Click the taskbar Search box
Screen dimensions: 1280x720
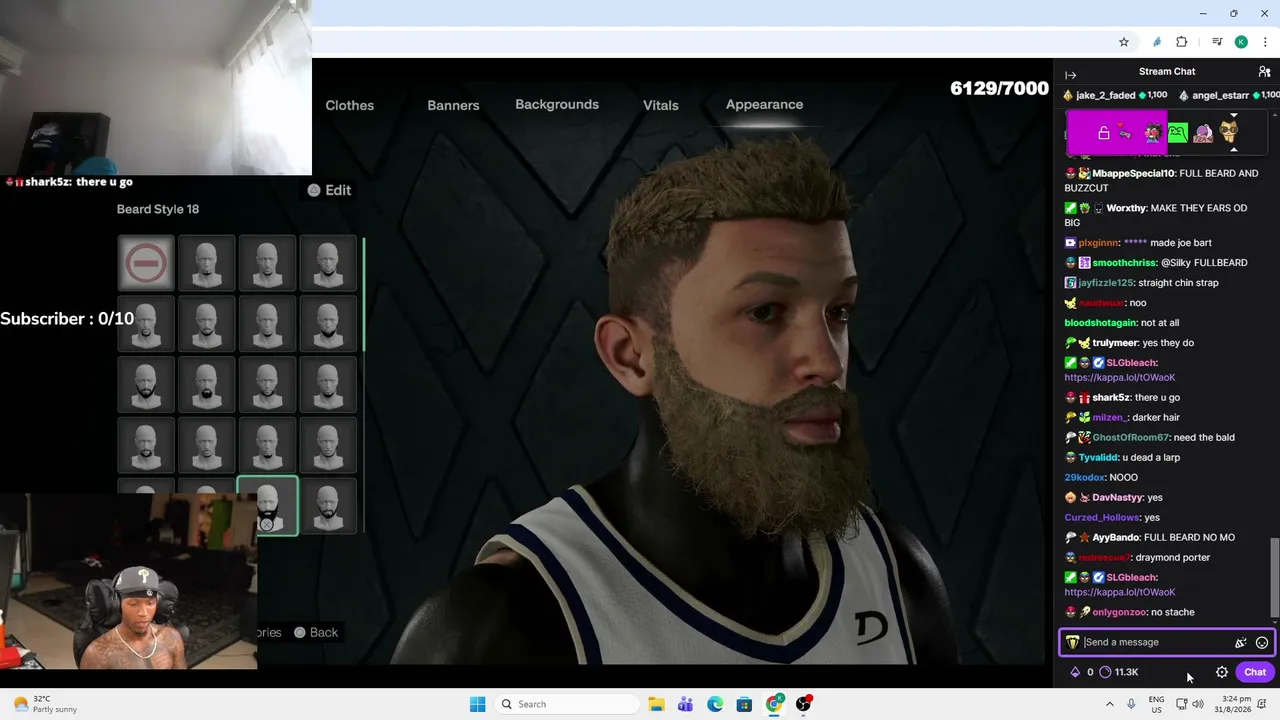[x=568, y=704]
